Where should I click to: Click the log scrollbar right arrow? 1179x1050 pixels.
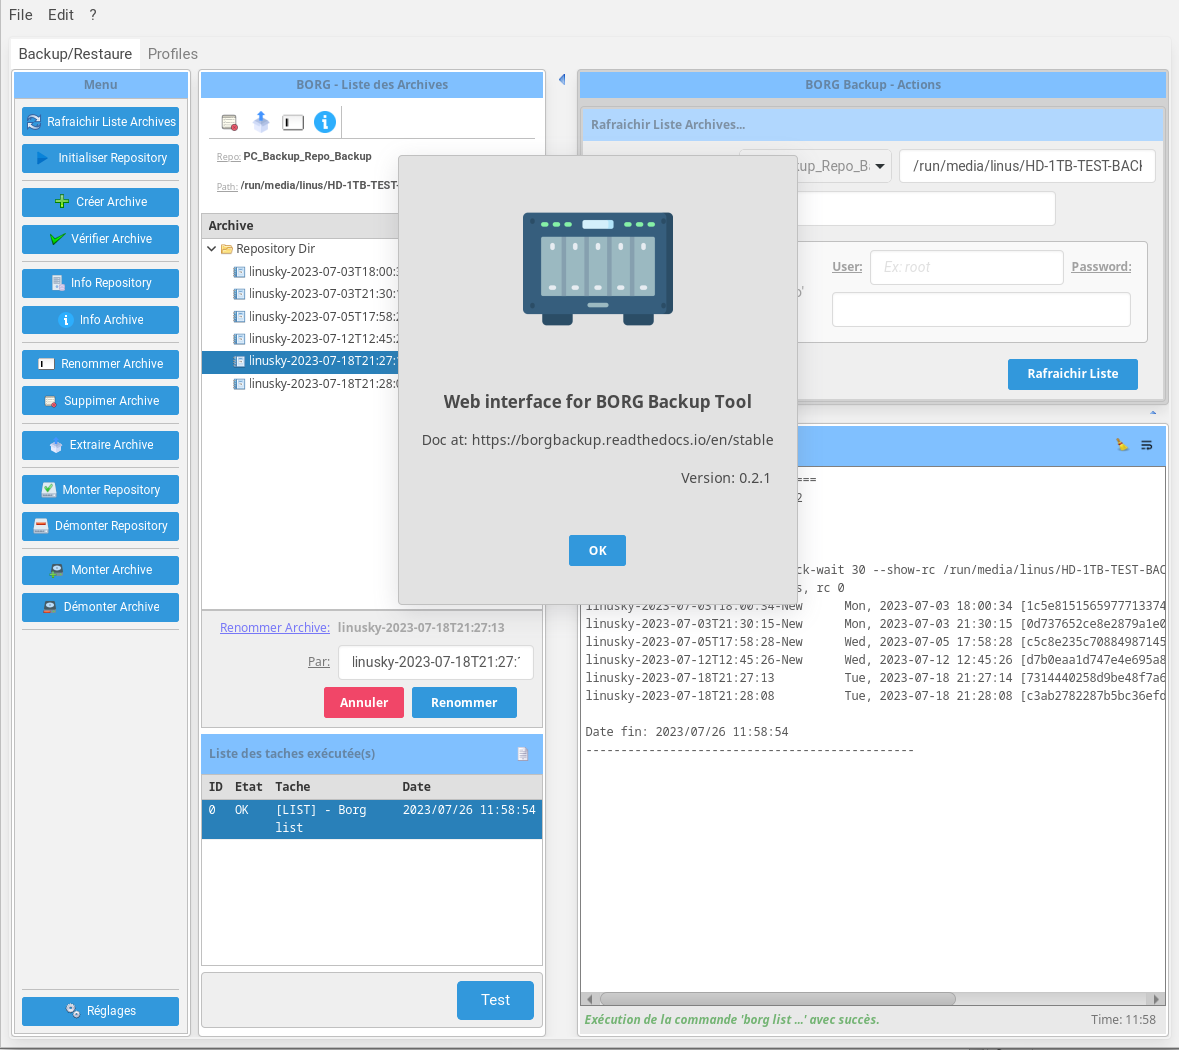(x=1156, y=999)
